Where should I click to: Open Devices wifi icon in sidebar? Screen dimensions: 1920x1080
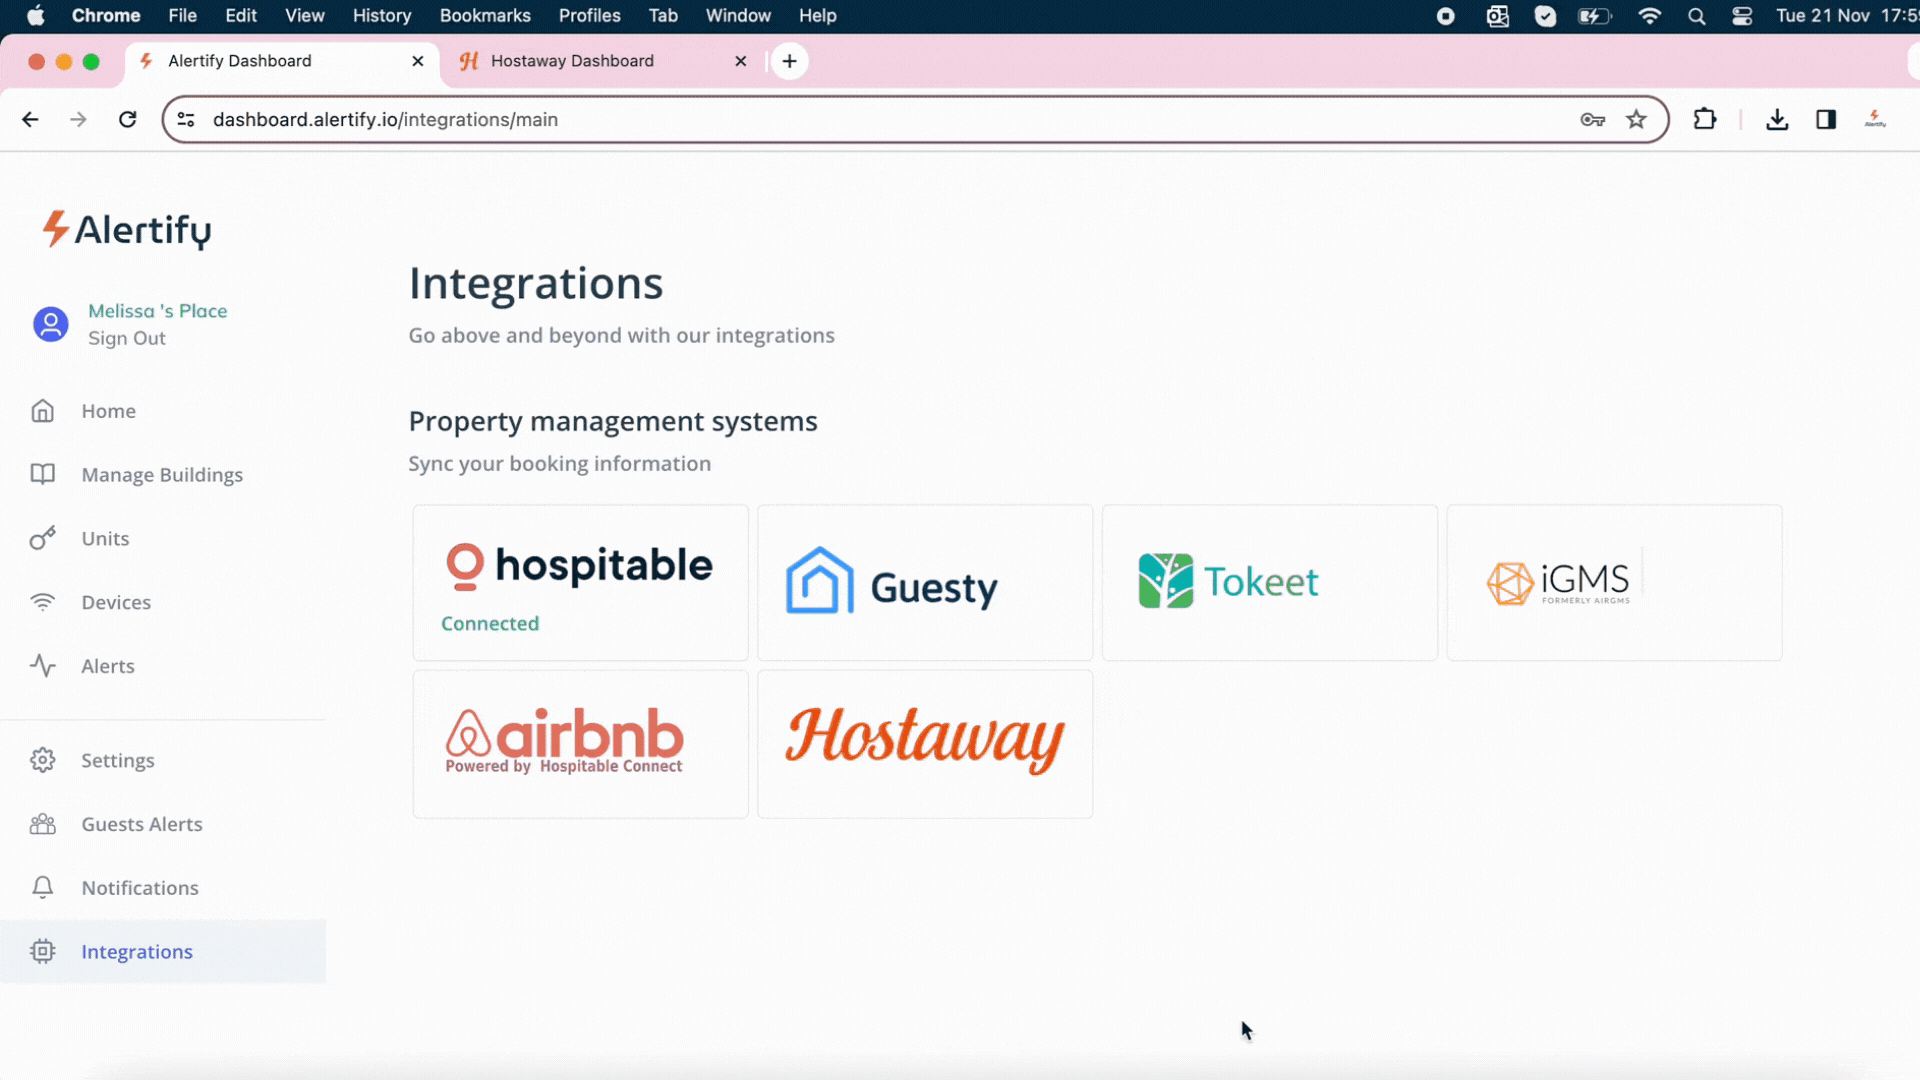42,602
